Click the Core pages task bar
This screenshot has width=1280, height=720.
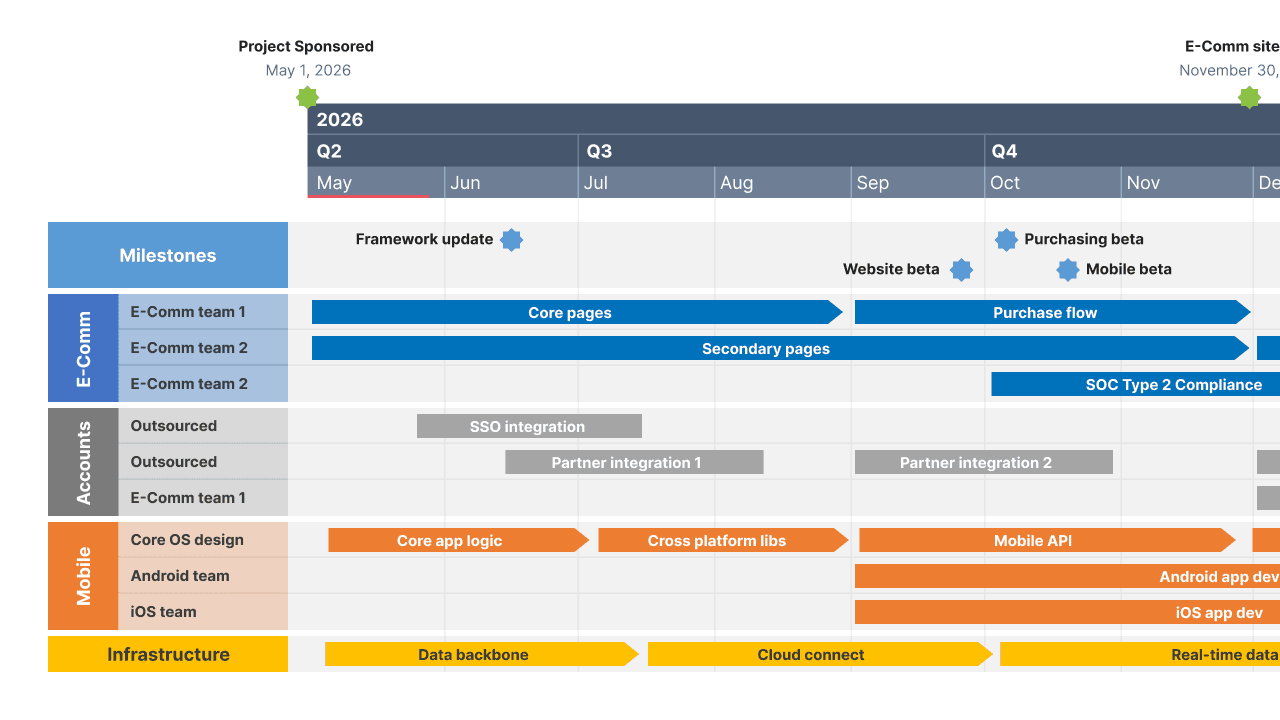click(577, 313)
